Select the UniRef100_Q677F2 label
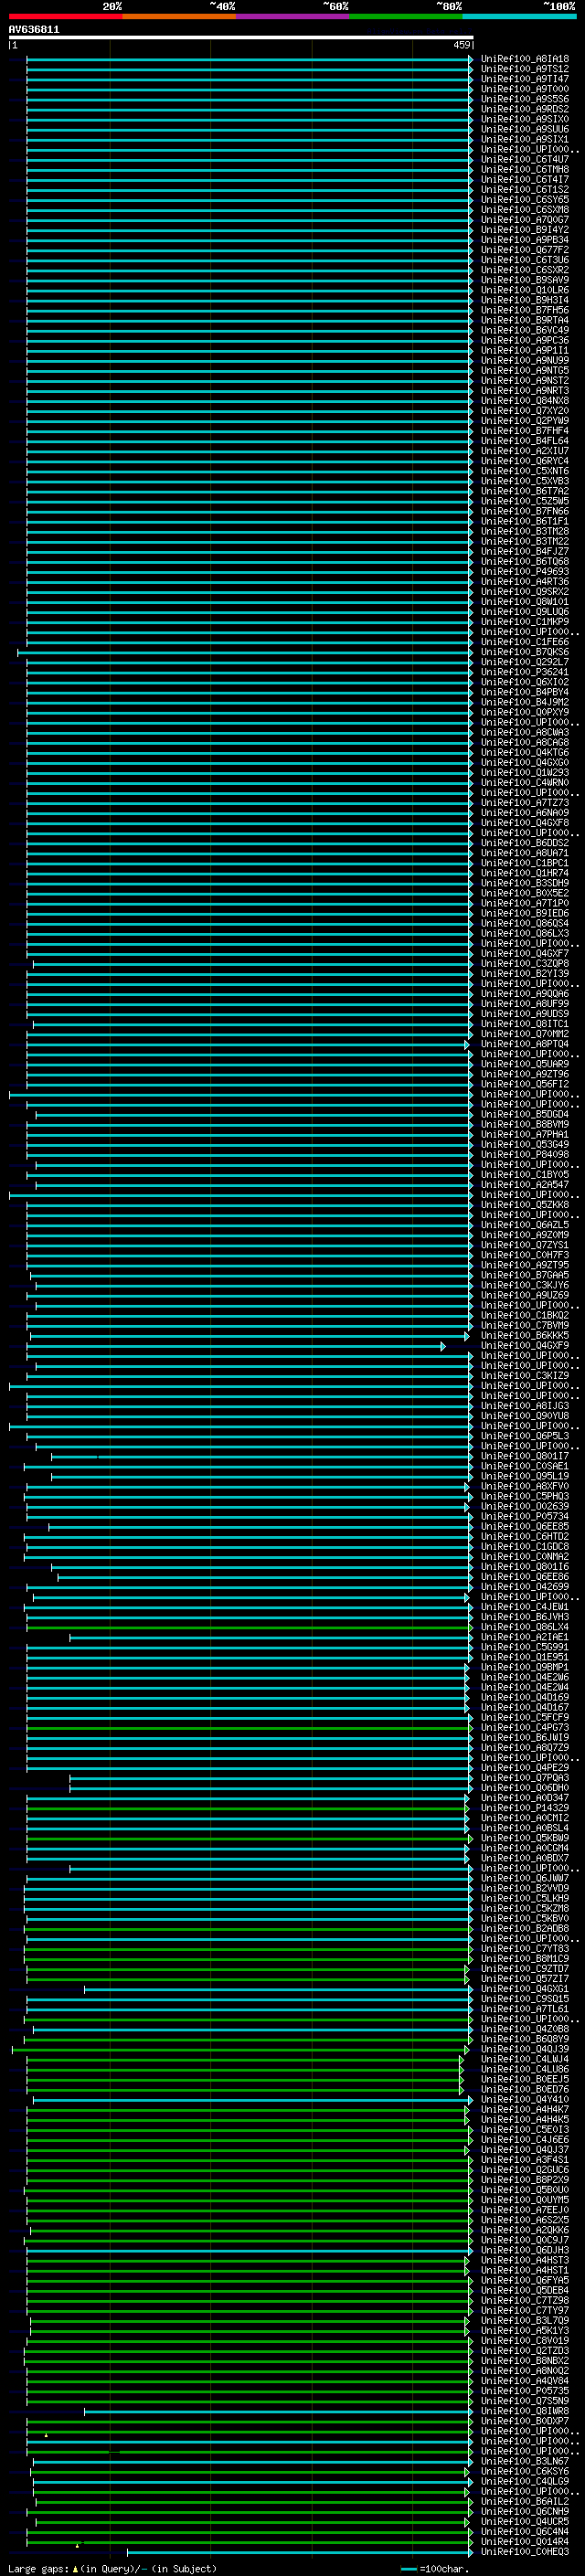This screenshot has height=2576, width=585. (x=525, y=250)
